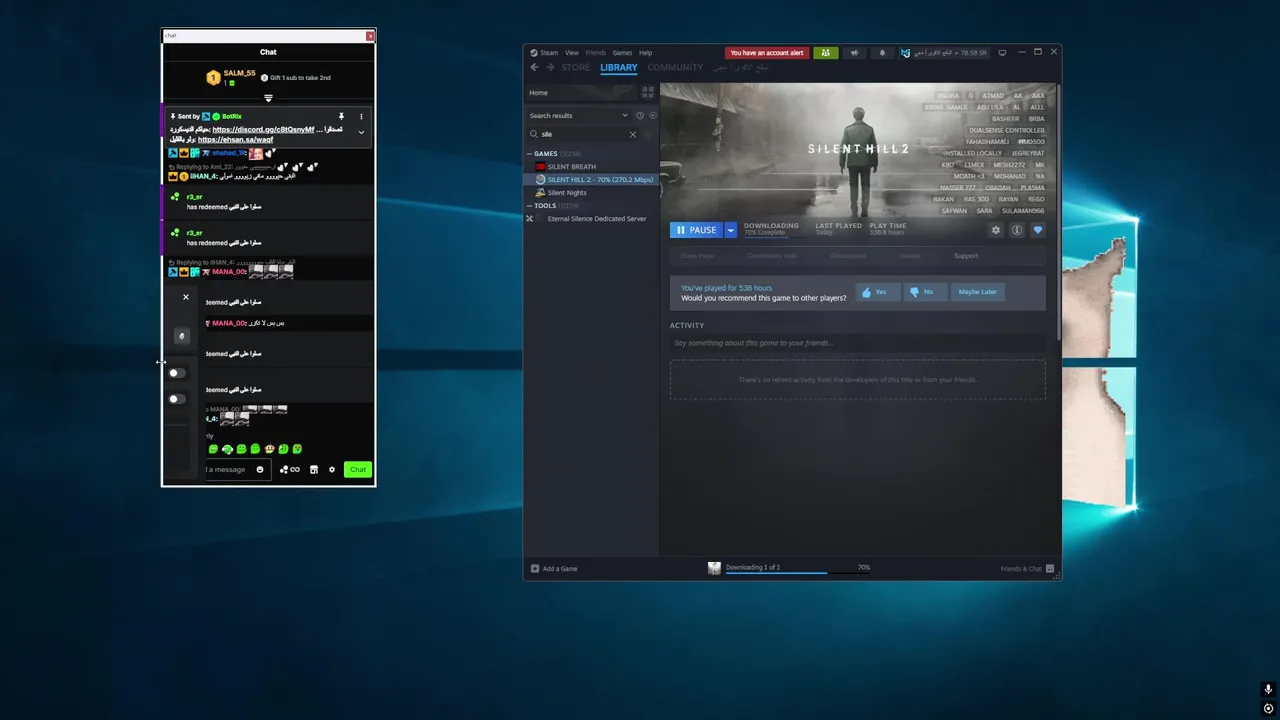Image resolution: width=1280 pixels, height=720 pixels.
Task: Unpin the BotRix pinned message
Action: click(341, 117)
